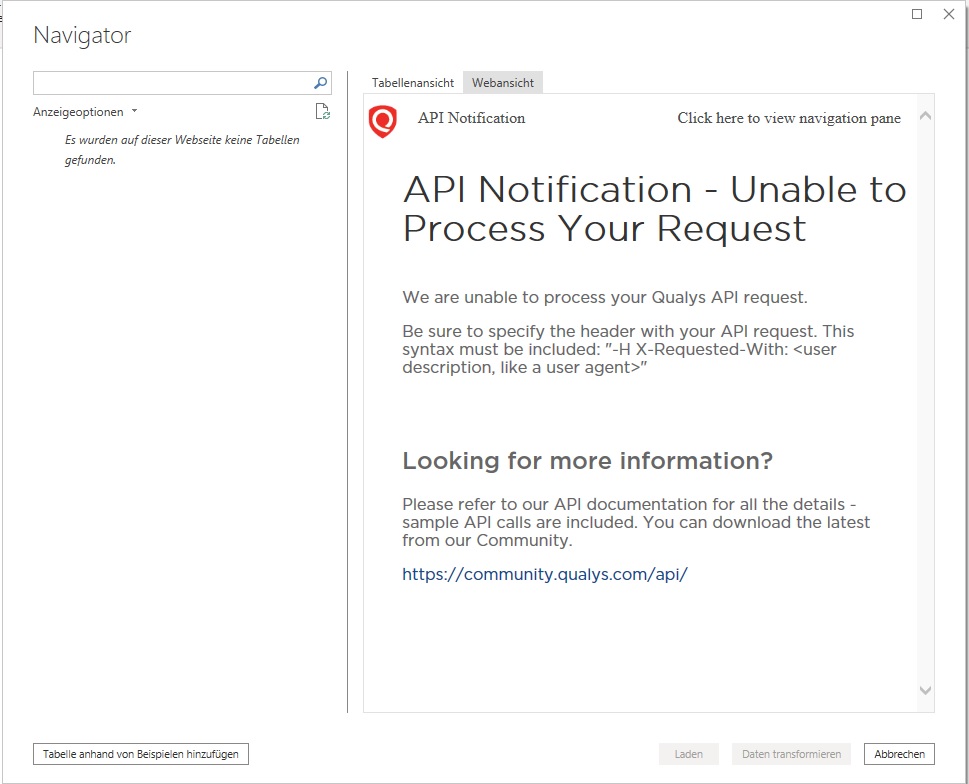Click the 'Unable to Process Your Request' title

(x=655, y=209)
